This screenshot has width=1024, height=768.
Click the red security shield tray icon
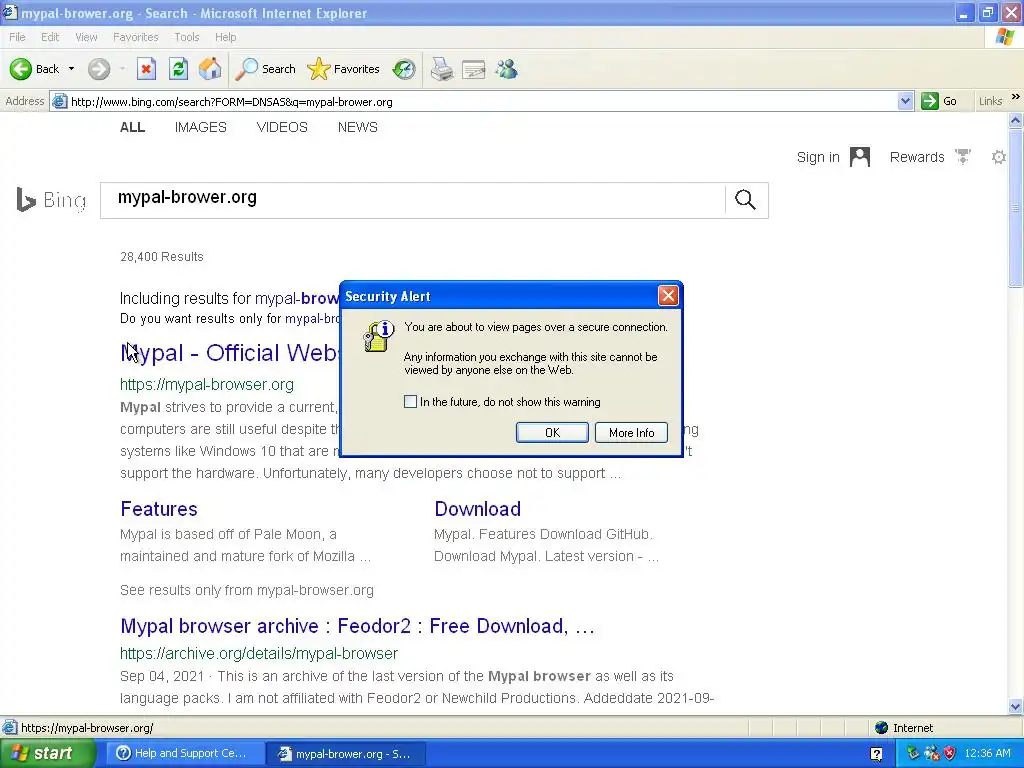(950, 754)
